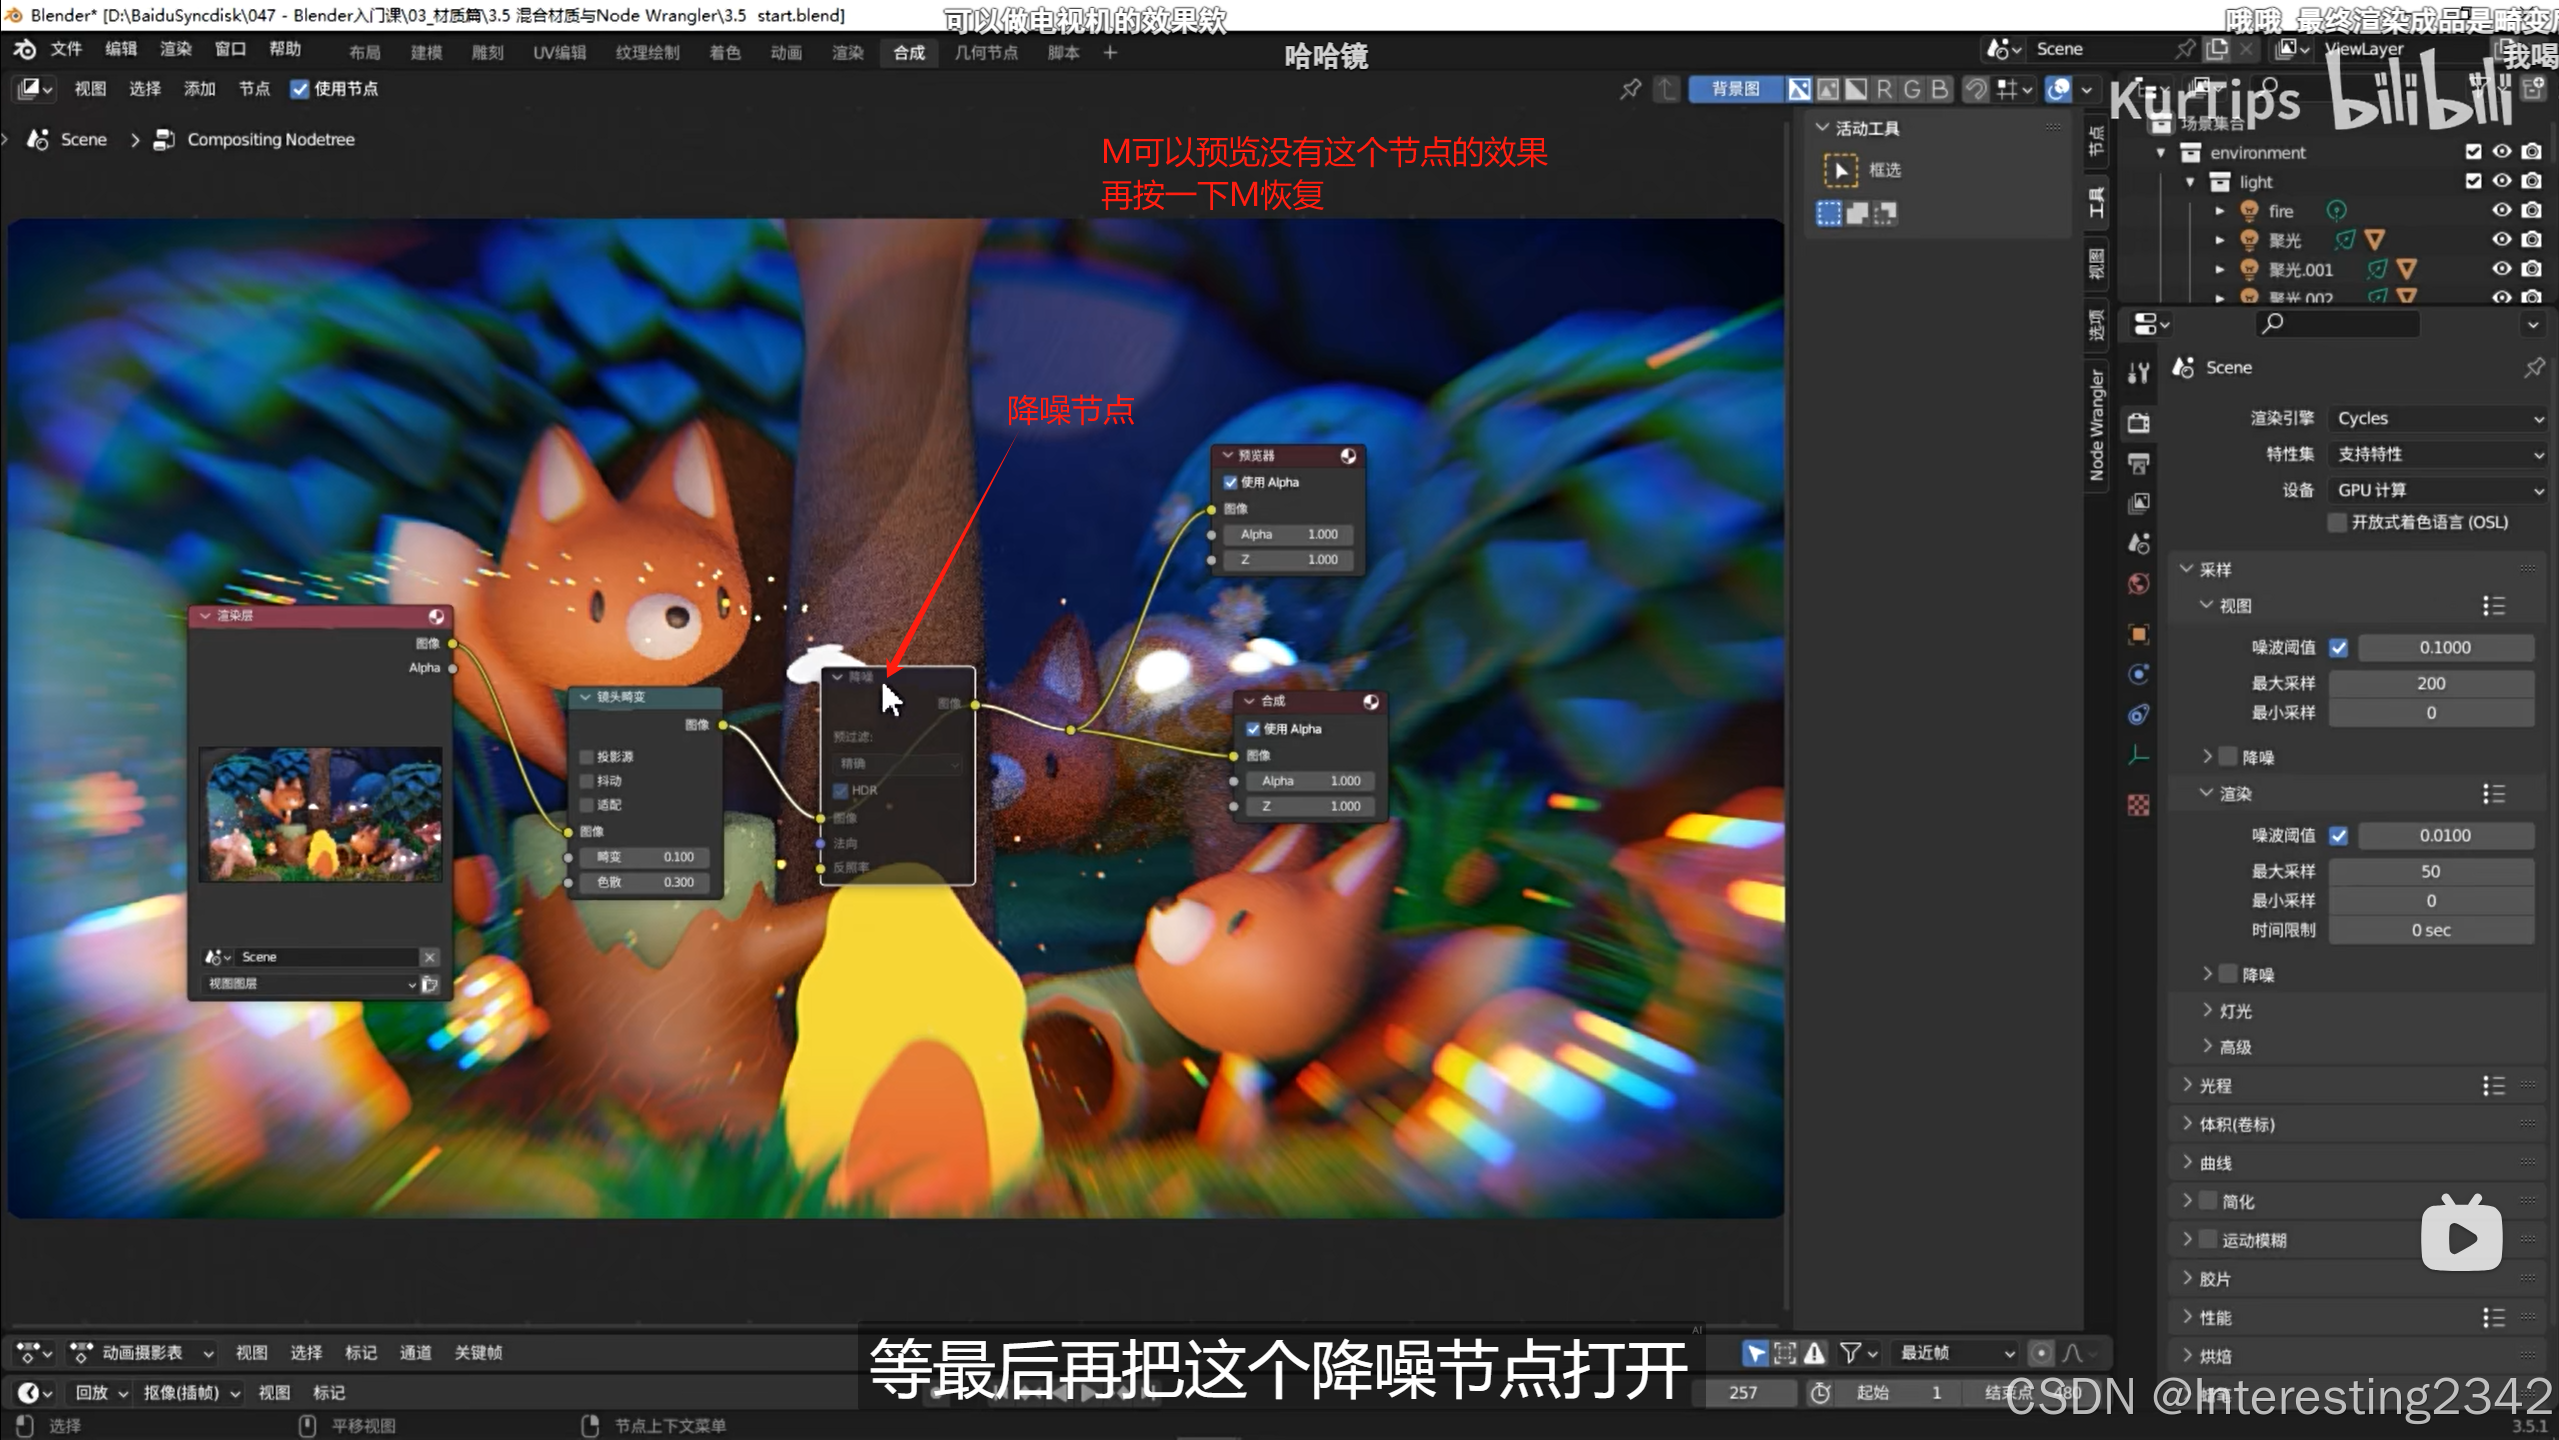Viewport: 2559px width, 1440px height.
Task: Open the 设备 GPU 计算 dropdown
Action: click(x=2436, y=490)
